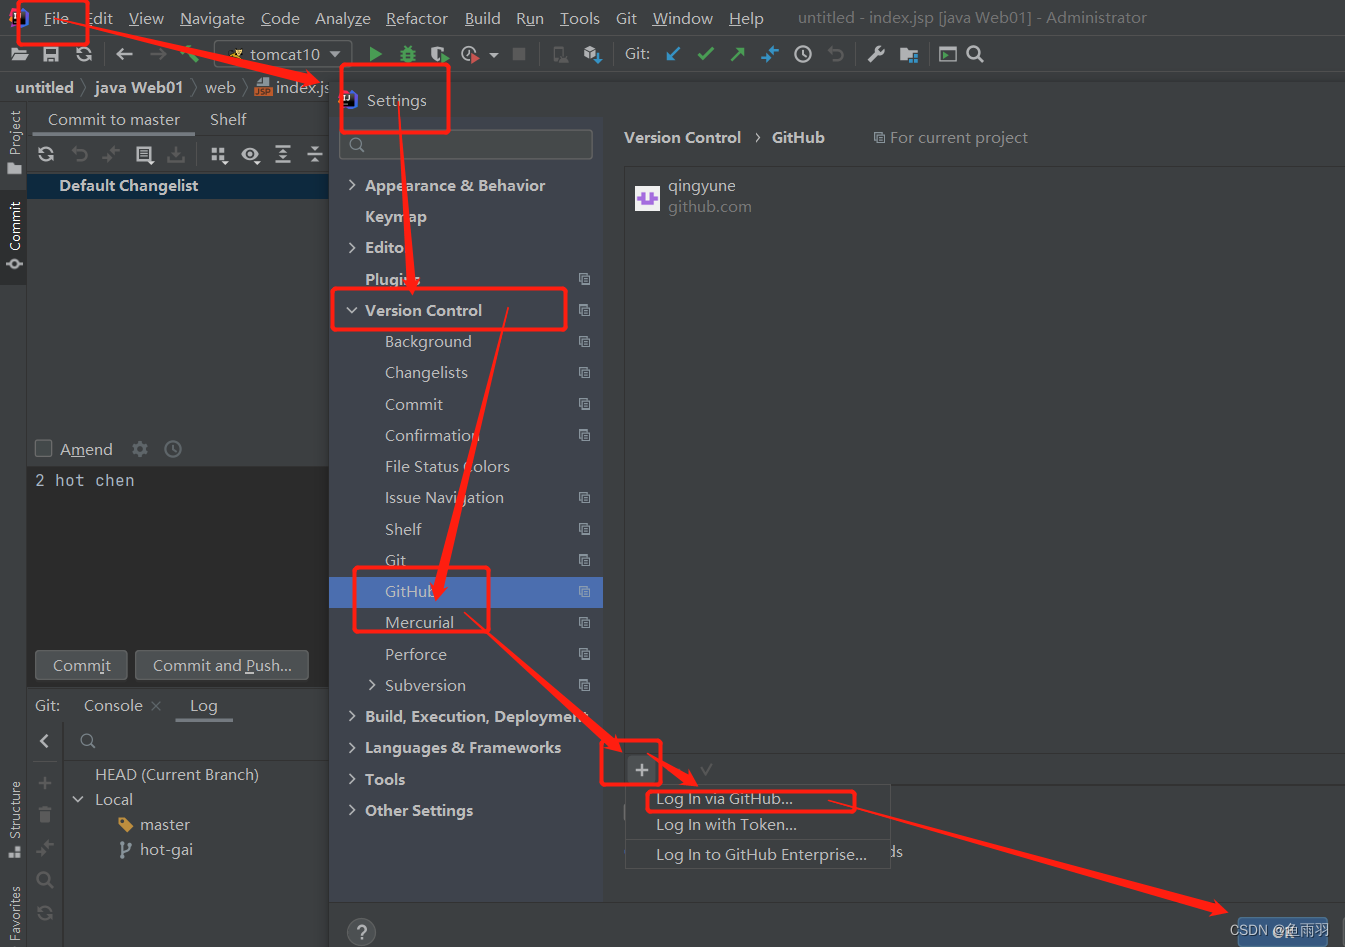Click the Open folder toolbar icon
Image resolution: width=1345 pixels, height=947 pixels.
(x=19, y=54)
